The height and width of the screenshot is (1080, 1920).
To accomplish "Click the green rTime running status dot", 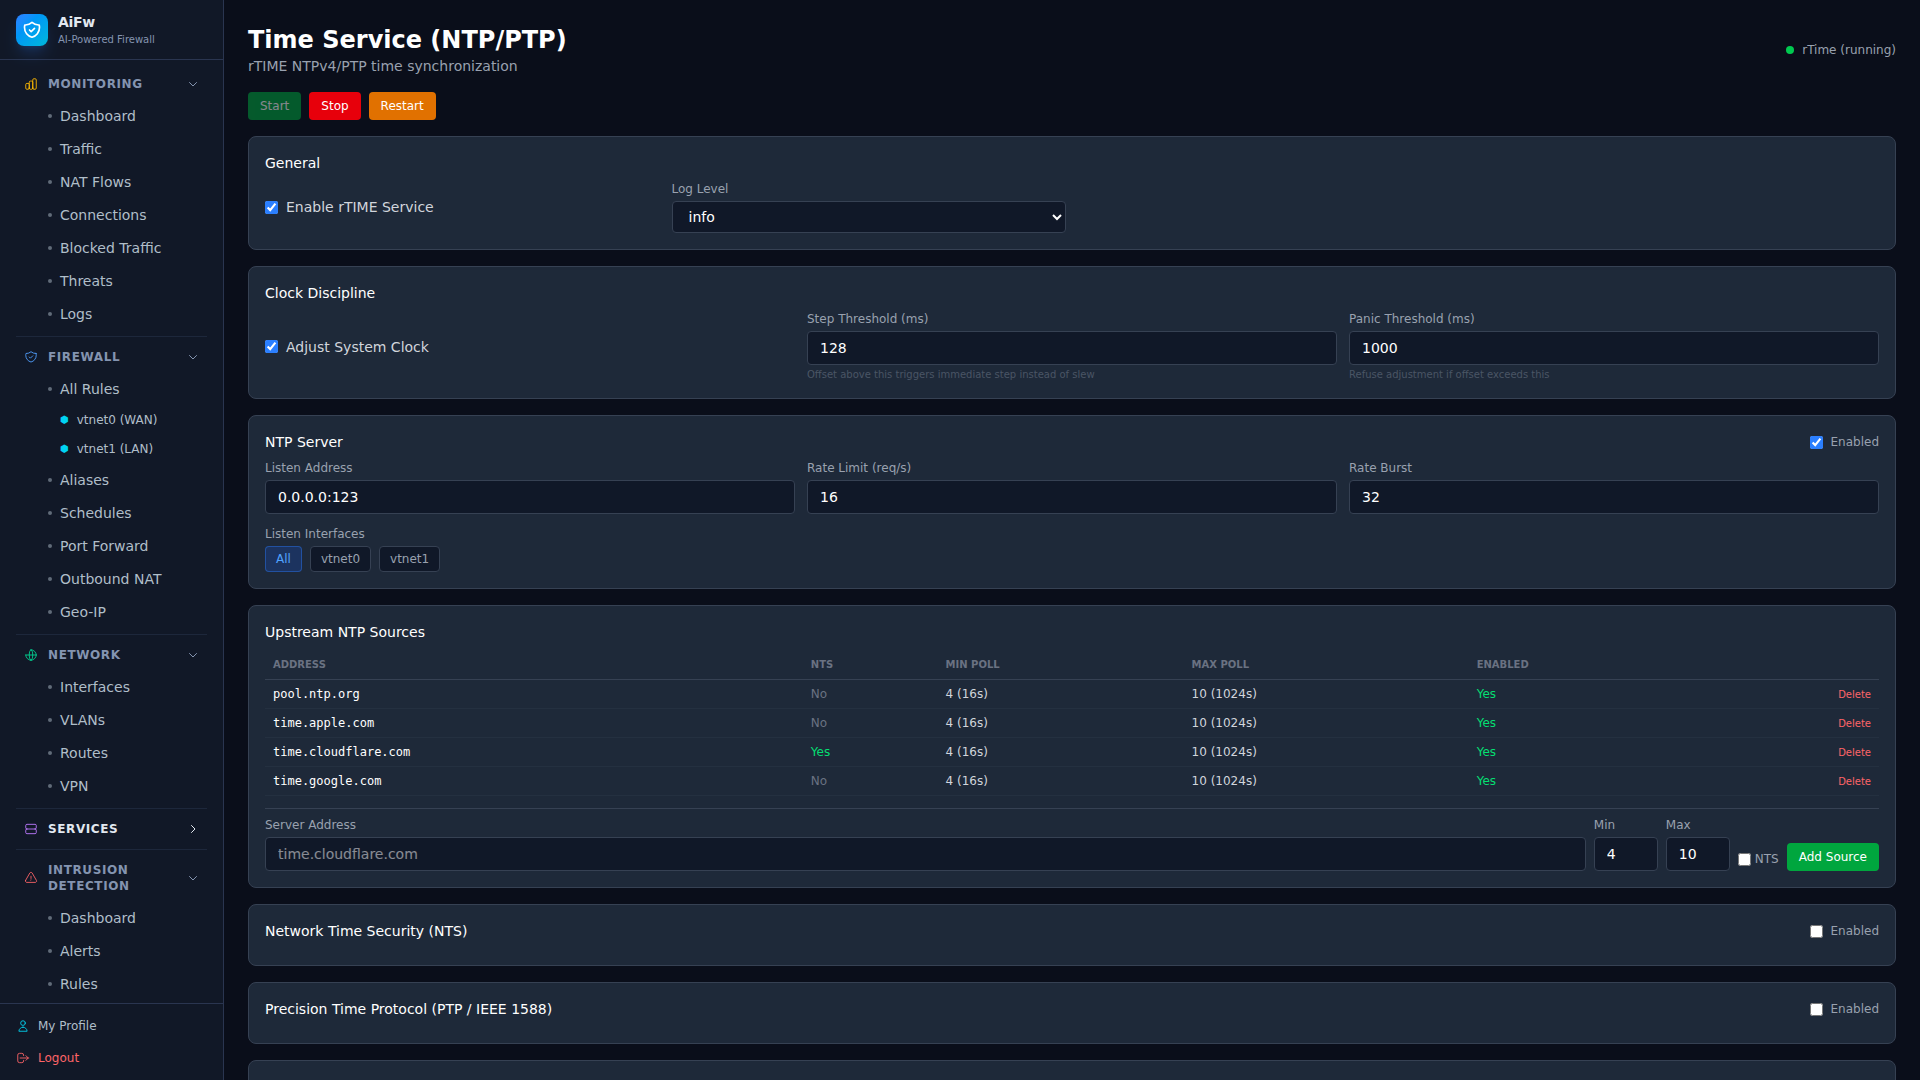I will [x=1790, y=50].
